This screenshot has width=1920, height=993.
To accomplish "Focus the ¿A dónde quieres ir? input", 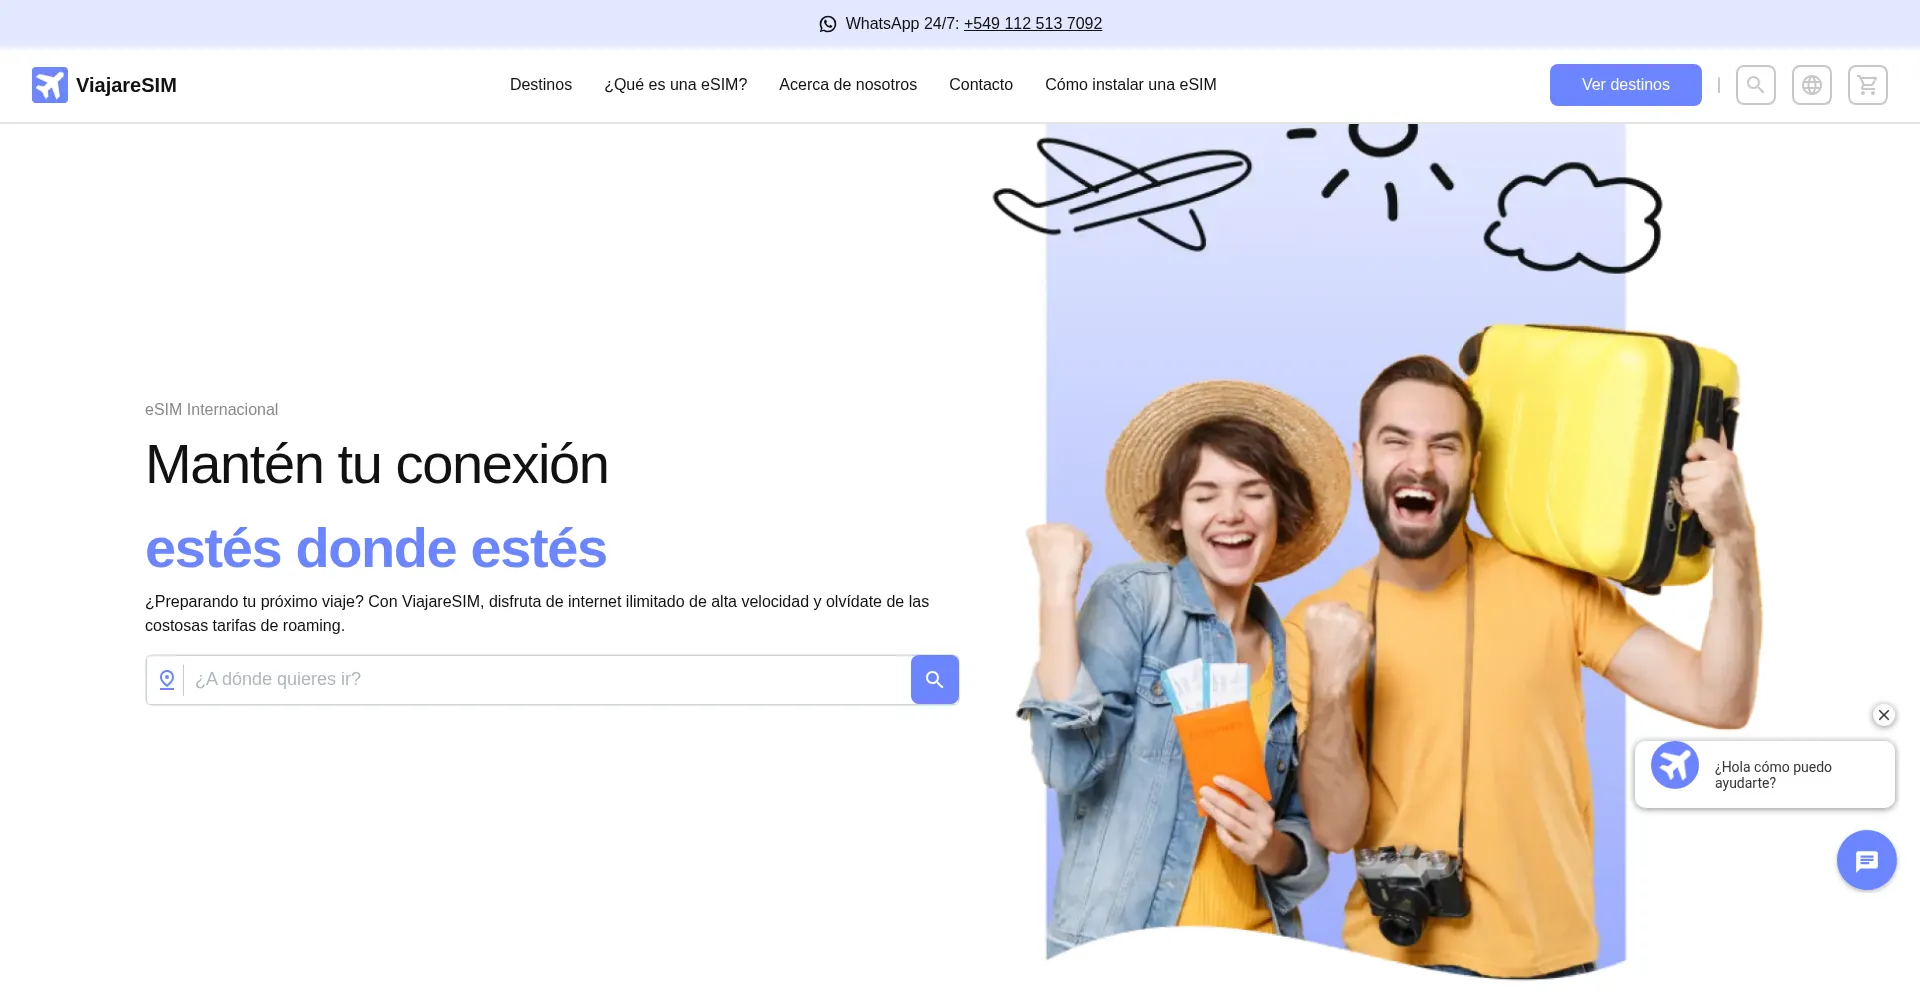I will pyautogui.click(x=545, y=680).
